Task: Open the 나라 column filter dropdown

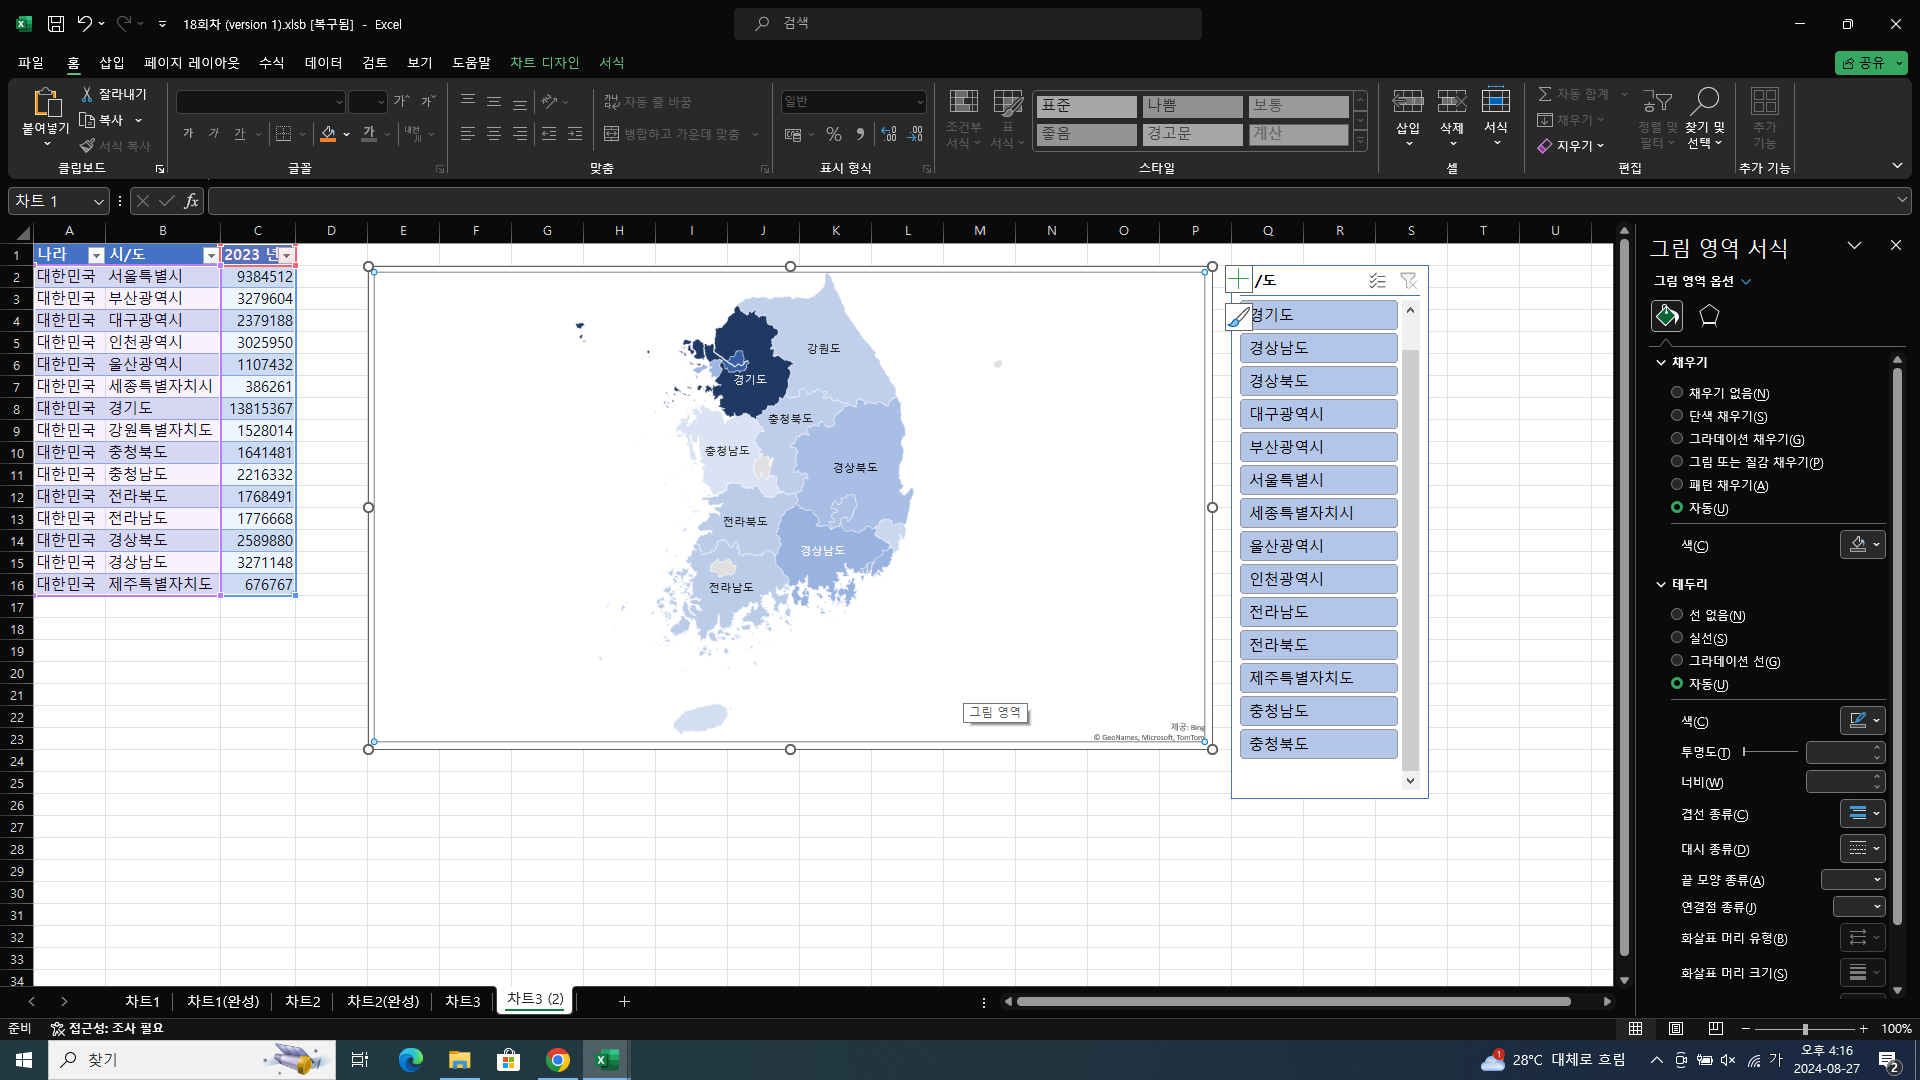Action: coord(96,255)
